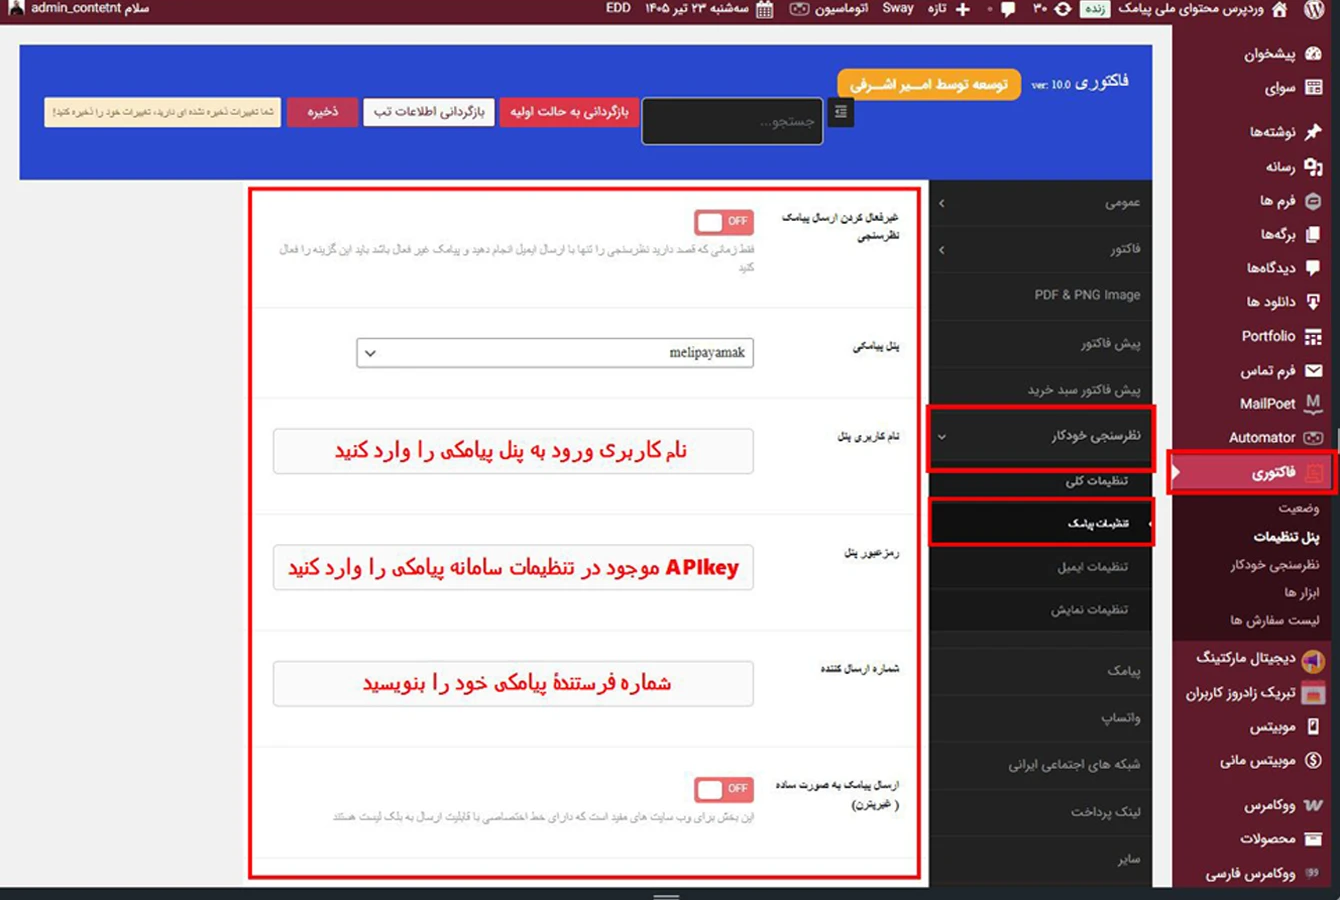The width and height of the screenshot is (1340, 900).
Task: Expand the فاکتور settings section
Action: click(x=1040, y=249)
